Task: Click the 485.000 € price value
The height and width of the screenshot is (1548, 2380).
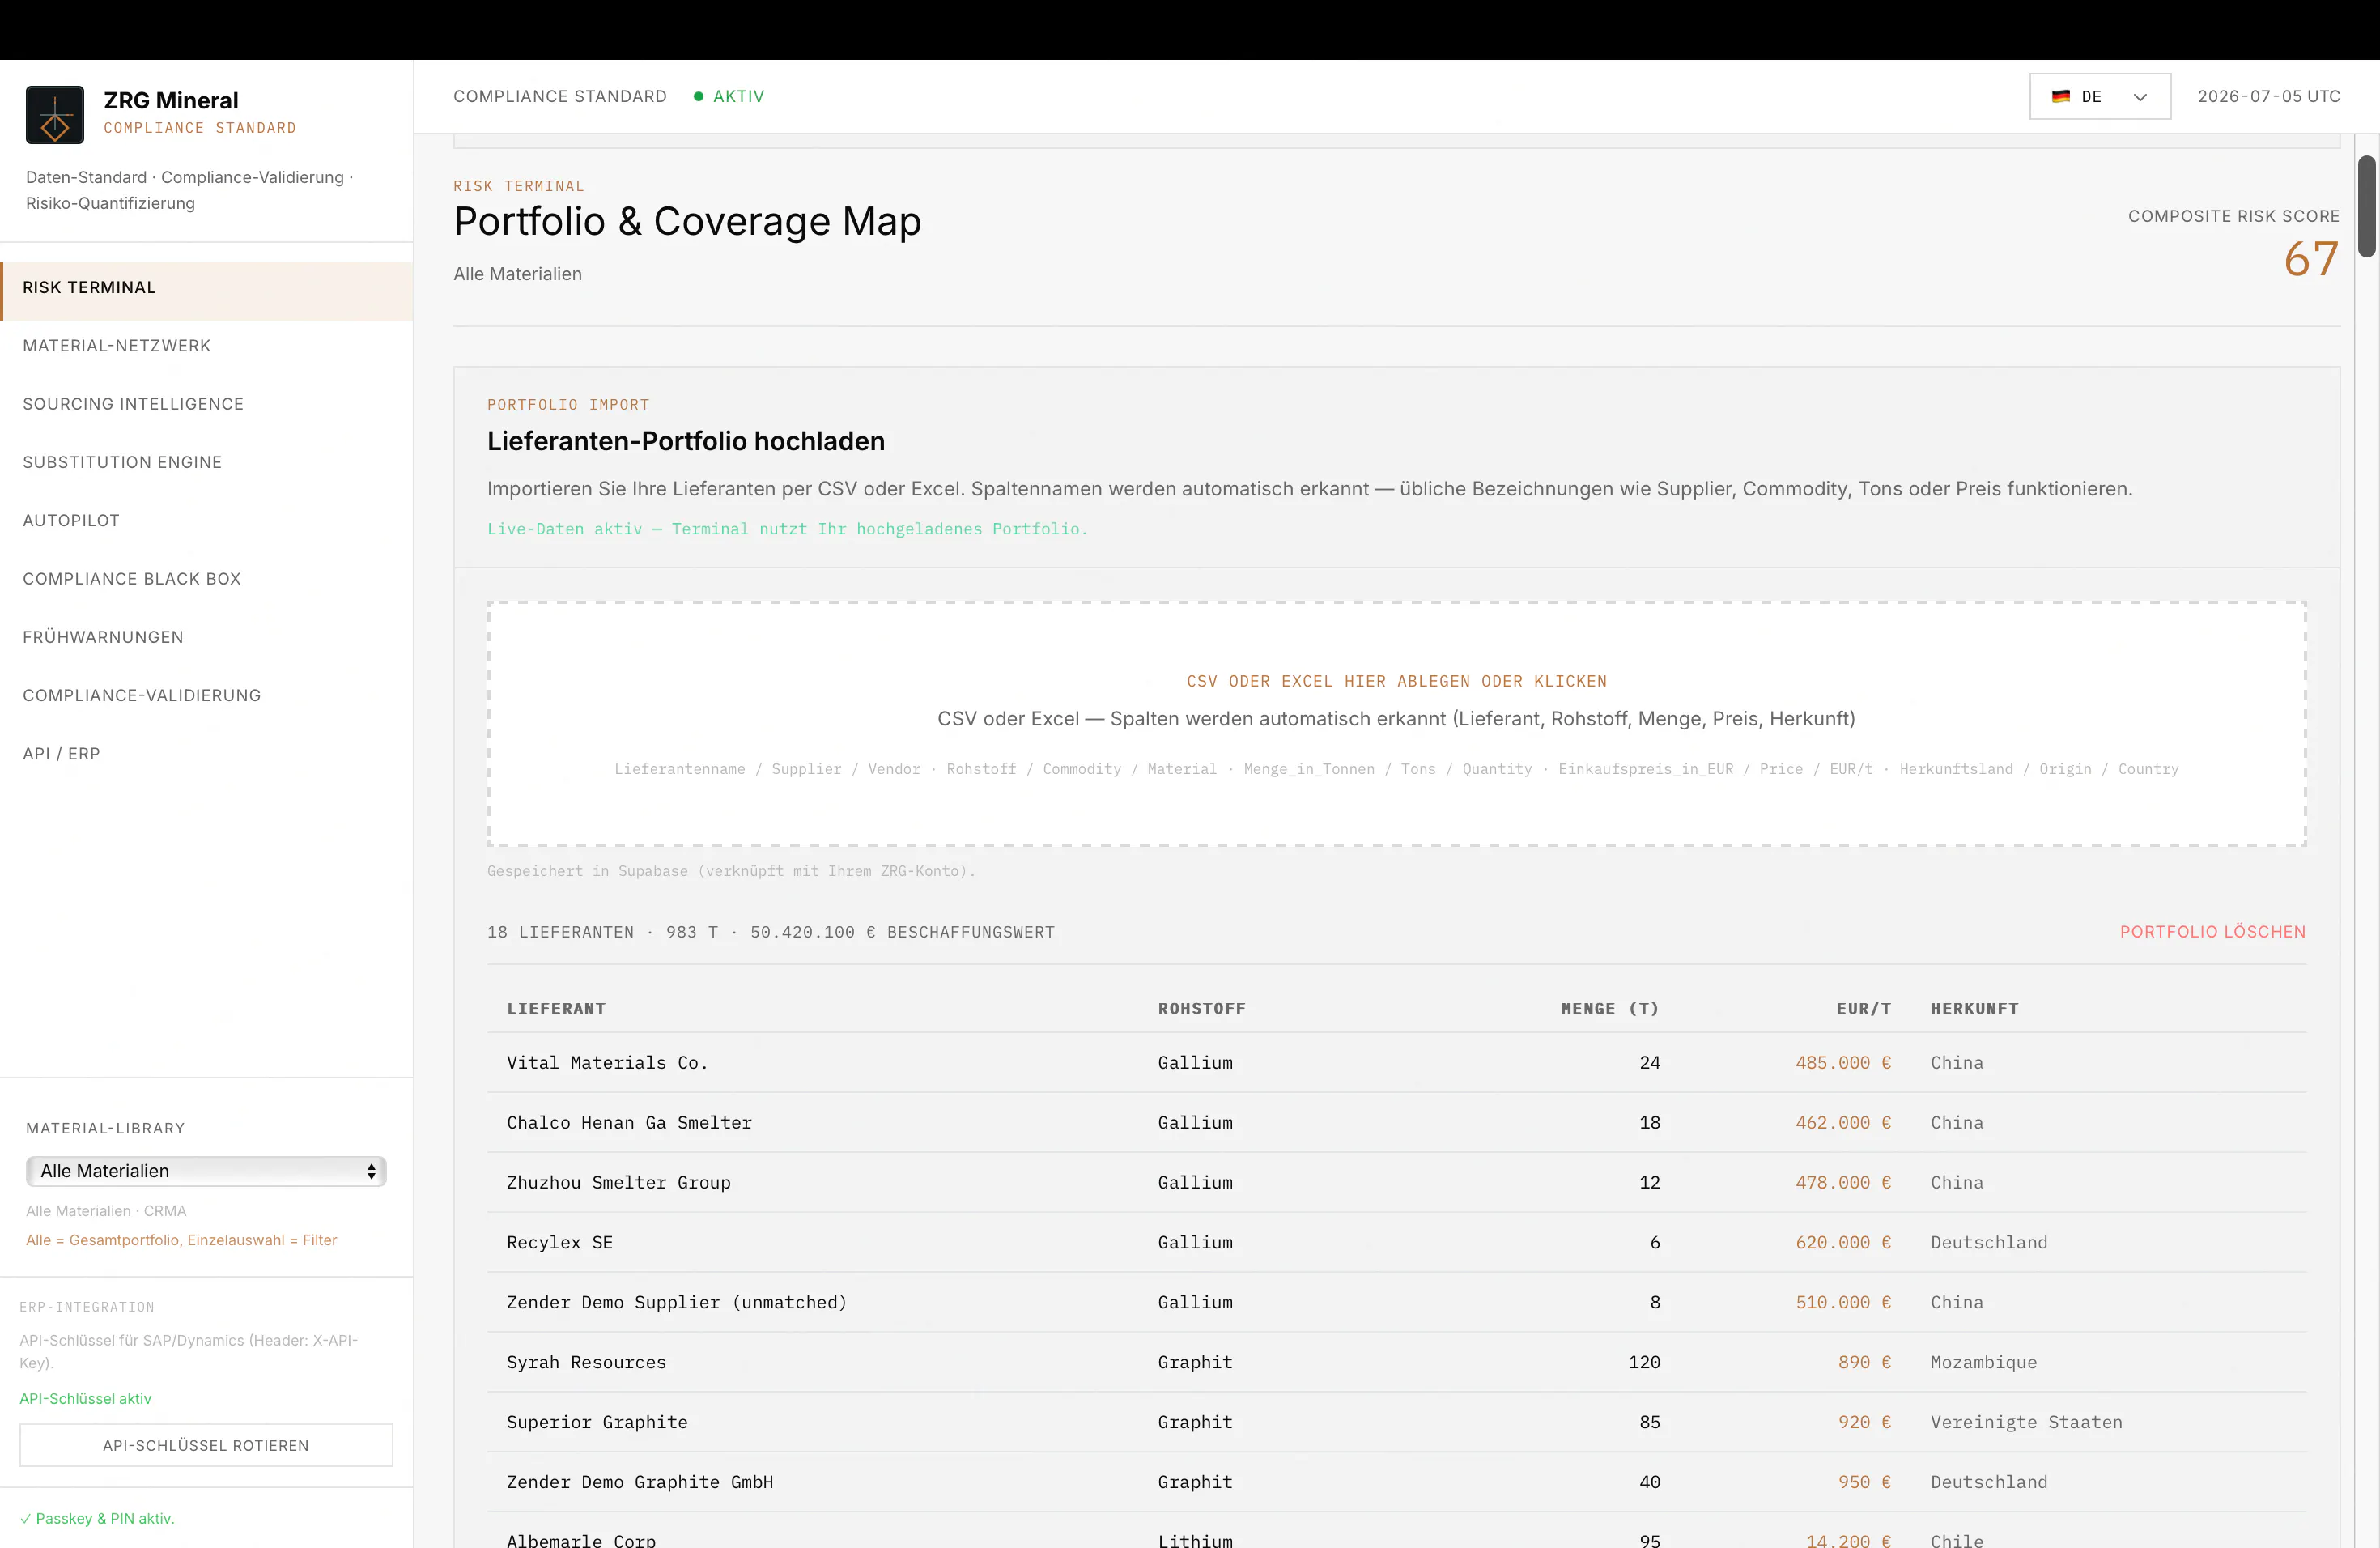Action: pos(1842,1063)
